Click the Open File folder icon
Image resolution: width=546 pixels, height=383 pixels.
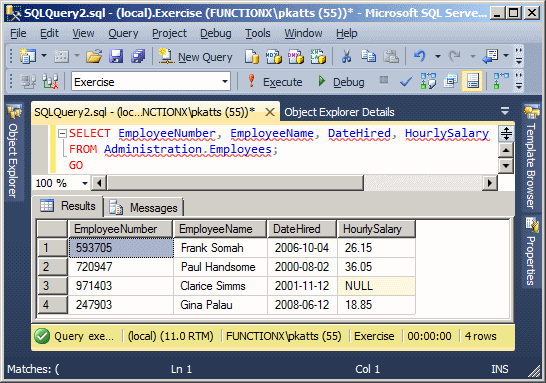(94, 56)
